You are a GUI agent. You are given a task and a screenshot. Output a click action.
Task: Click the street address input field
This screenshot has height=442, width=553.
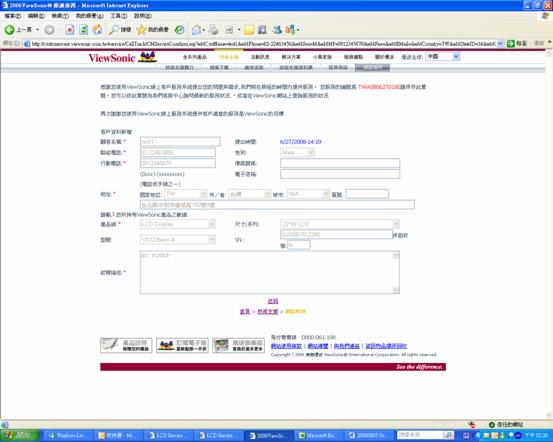tap(277, 205)
